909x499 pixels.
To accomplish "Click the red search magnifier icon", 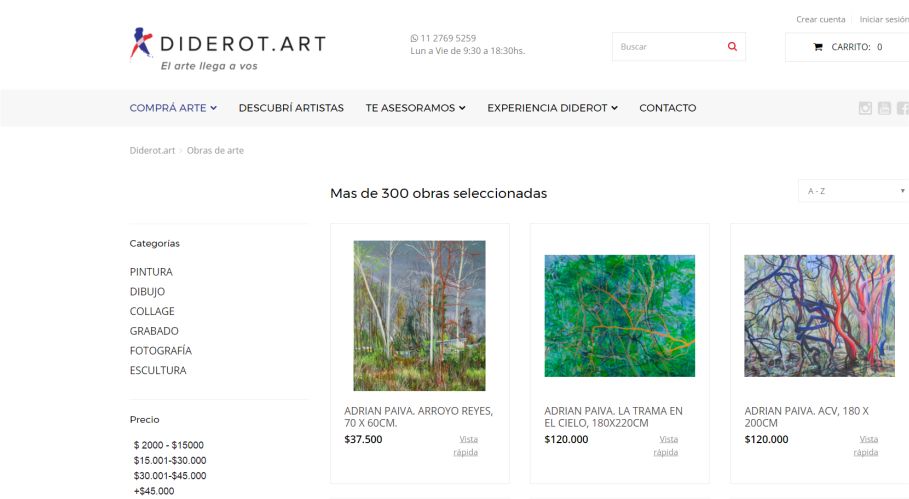I will (732, 46).
